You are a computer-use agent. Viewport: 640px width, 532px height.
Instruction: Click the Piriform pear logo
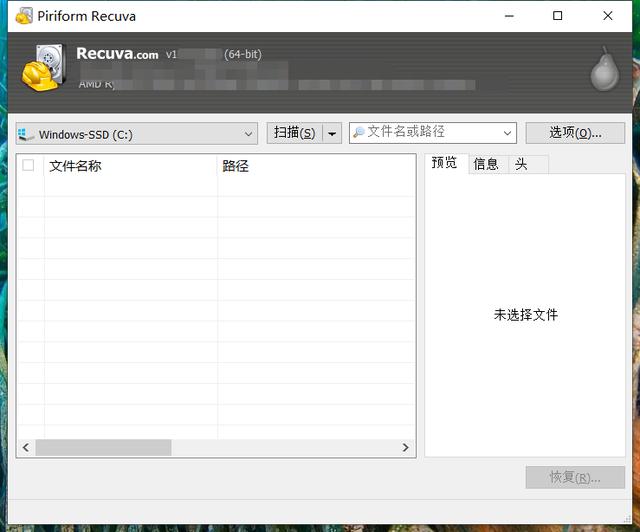tap(603, 68)
